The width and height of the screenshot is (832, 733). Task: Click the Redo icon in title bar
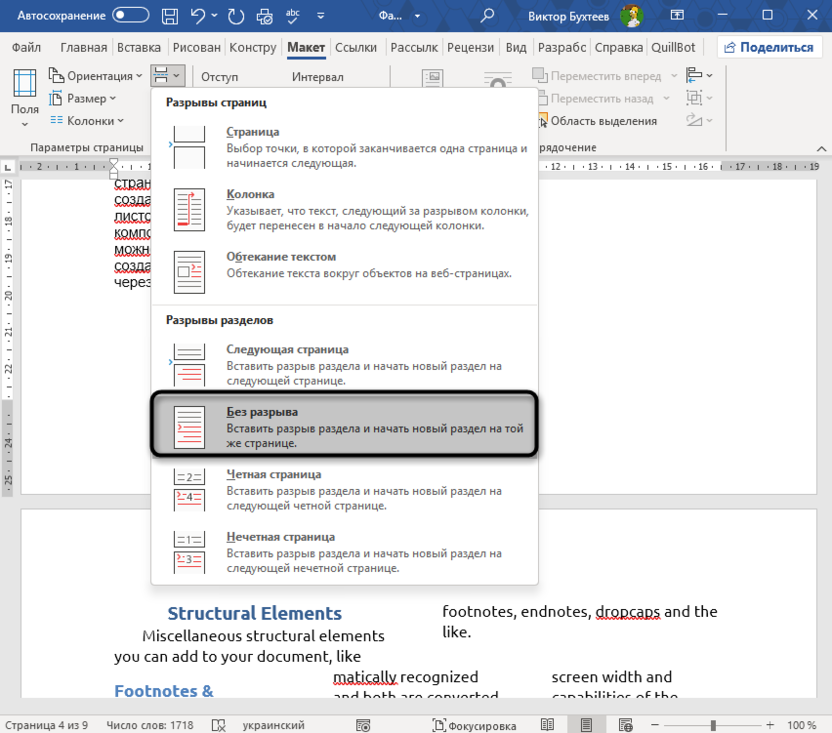(x=237, y=15)
